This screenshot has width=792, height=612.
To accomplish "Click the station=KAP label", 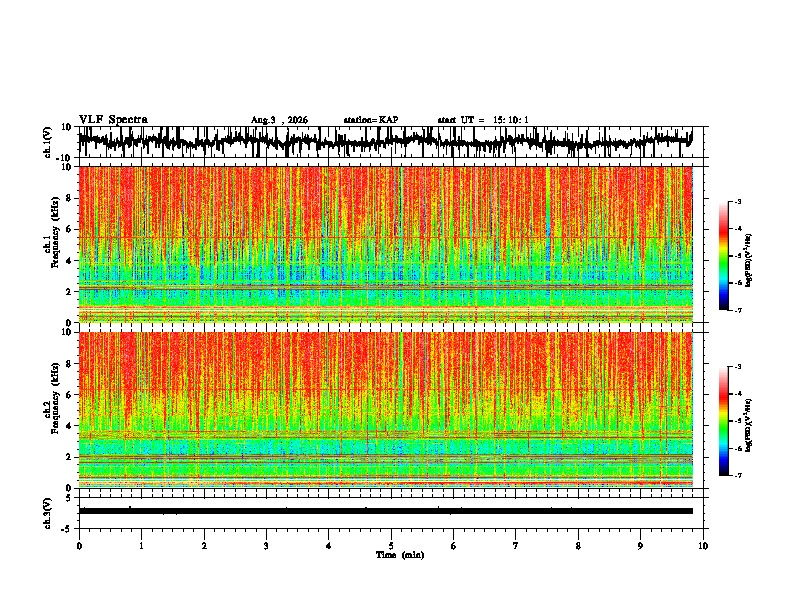I will pyautogui.click(x=371, y=120).
